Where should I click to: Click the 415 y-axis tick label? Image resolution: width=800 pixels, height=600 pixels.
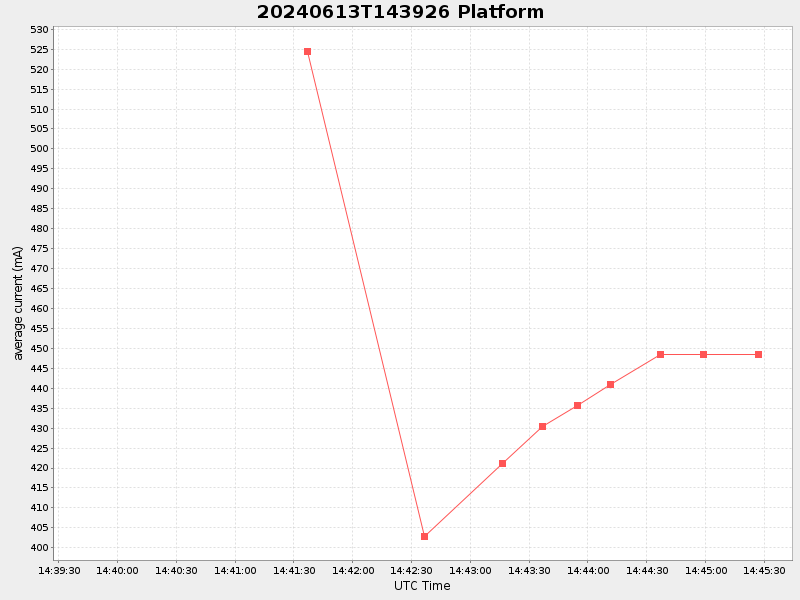click(39, 487)
